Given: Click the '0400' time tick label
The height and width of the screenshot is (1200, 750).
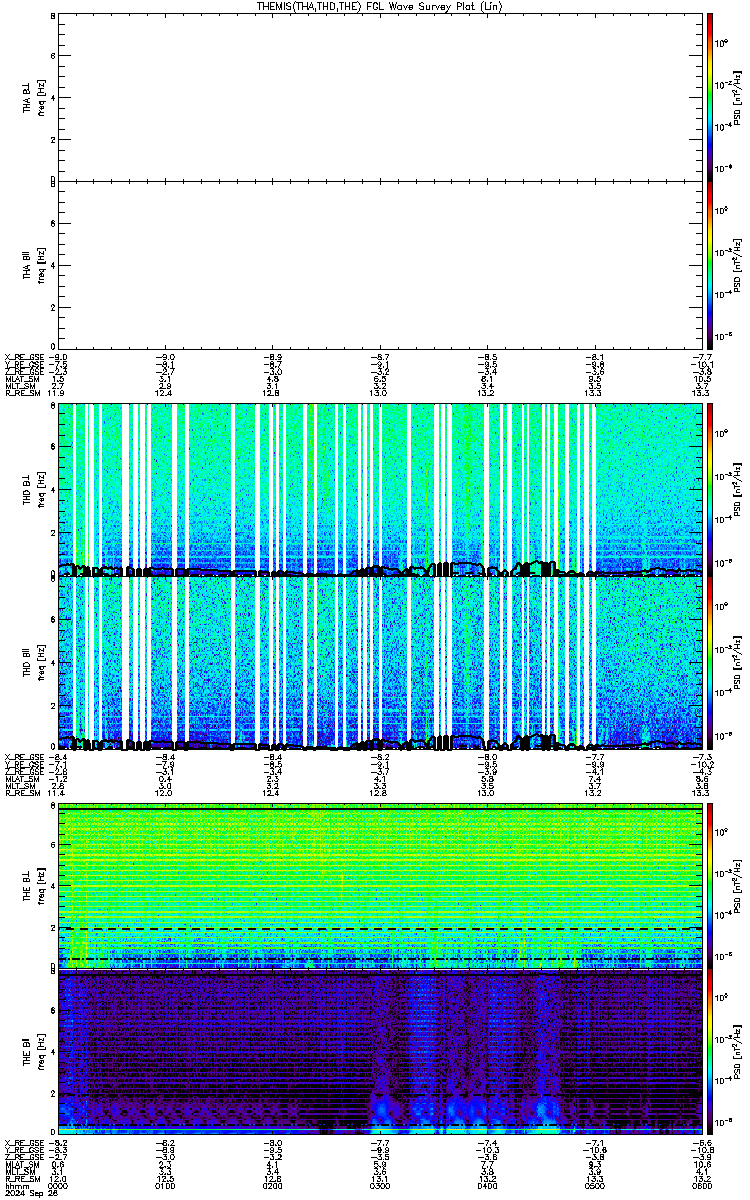Looking at the screenshot, I should pyautogui.click(x=488, y=1187).
